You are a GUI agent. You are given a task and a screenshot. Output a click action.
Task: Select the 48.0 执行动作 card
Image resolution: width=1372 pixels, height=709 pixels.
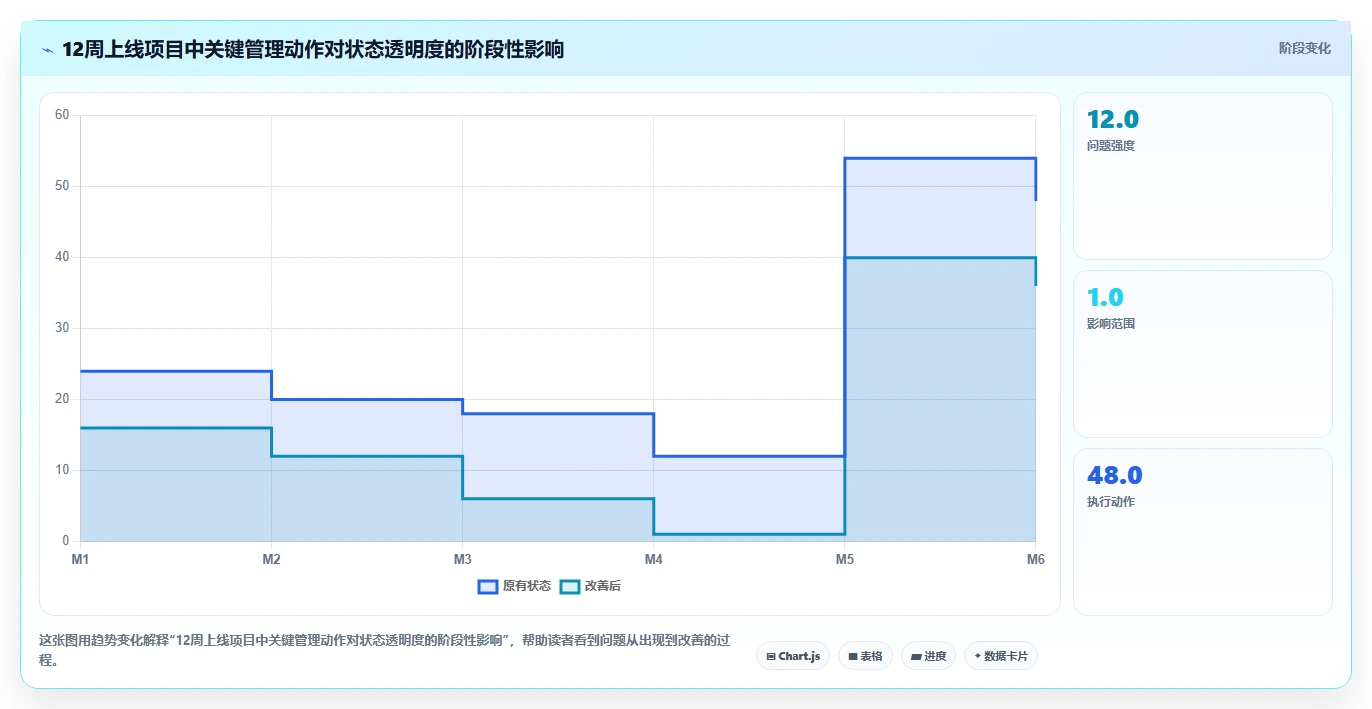point(1203,532)
